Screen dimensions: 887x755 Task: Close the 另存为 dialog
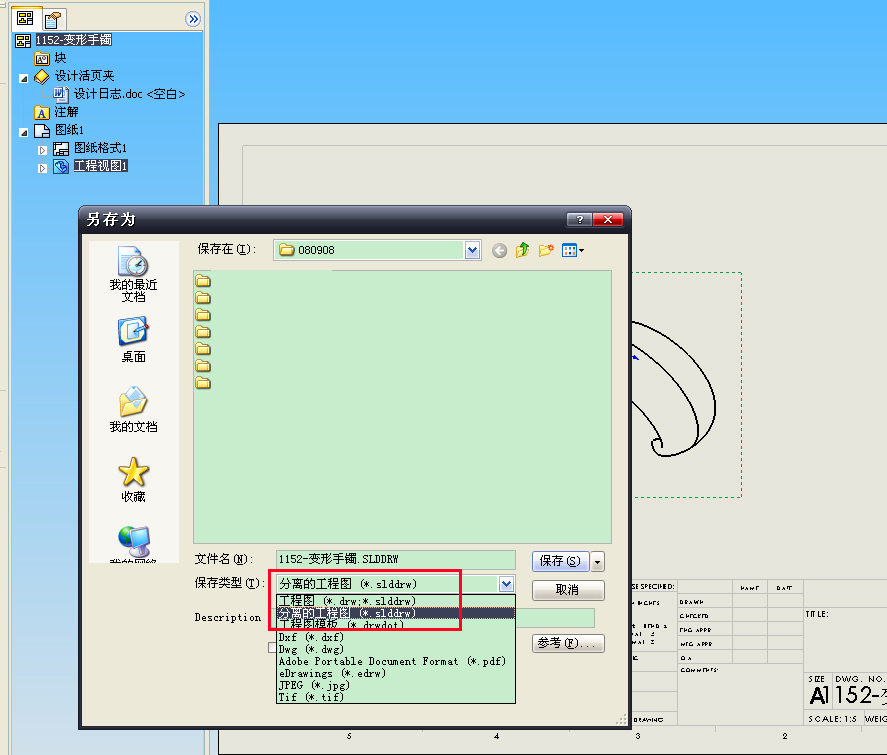point(608,219)
